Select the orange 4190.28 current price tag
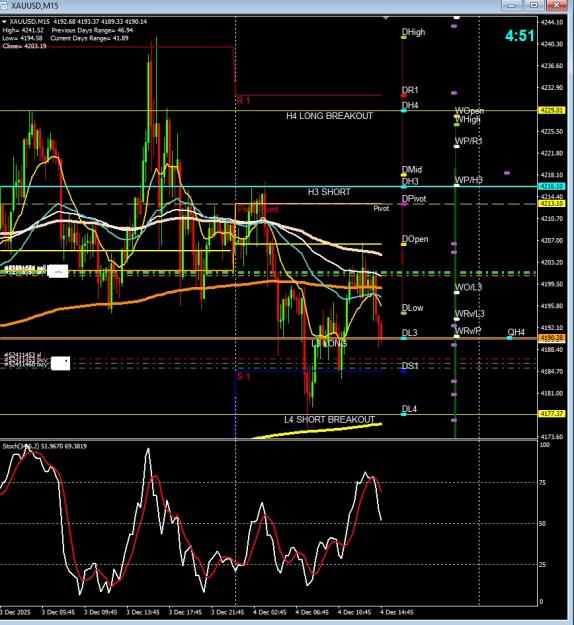The width and height of the screenshot is (574, 625). (552, 338)
